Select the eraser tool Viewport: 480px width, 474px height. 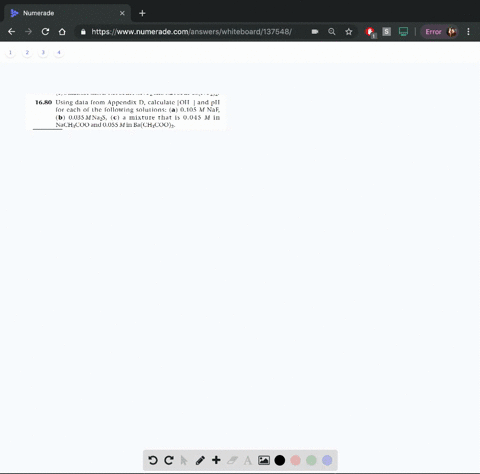coord(232,460)
